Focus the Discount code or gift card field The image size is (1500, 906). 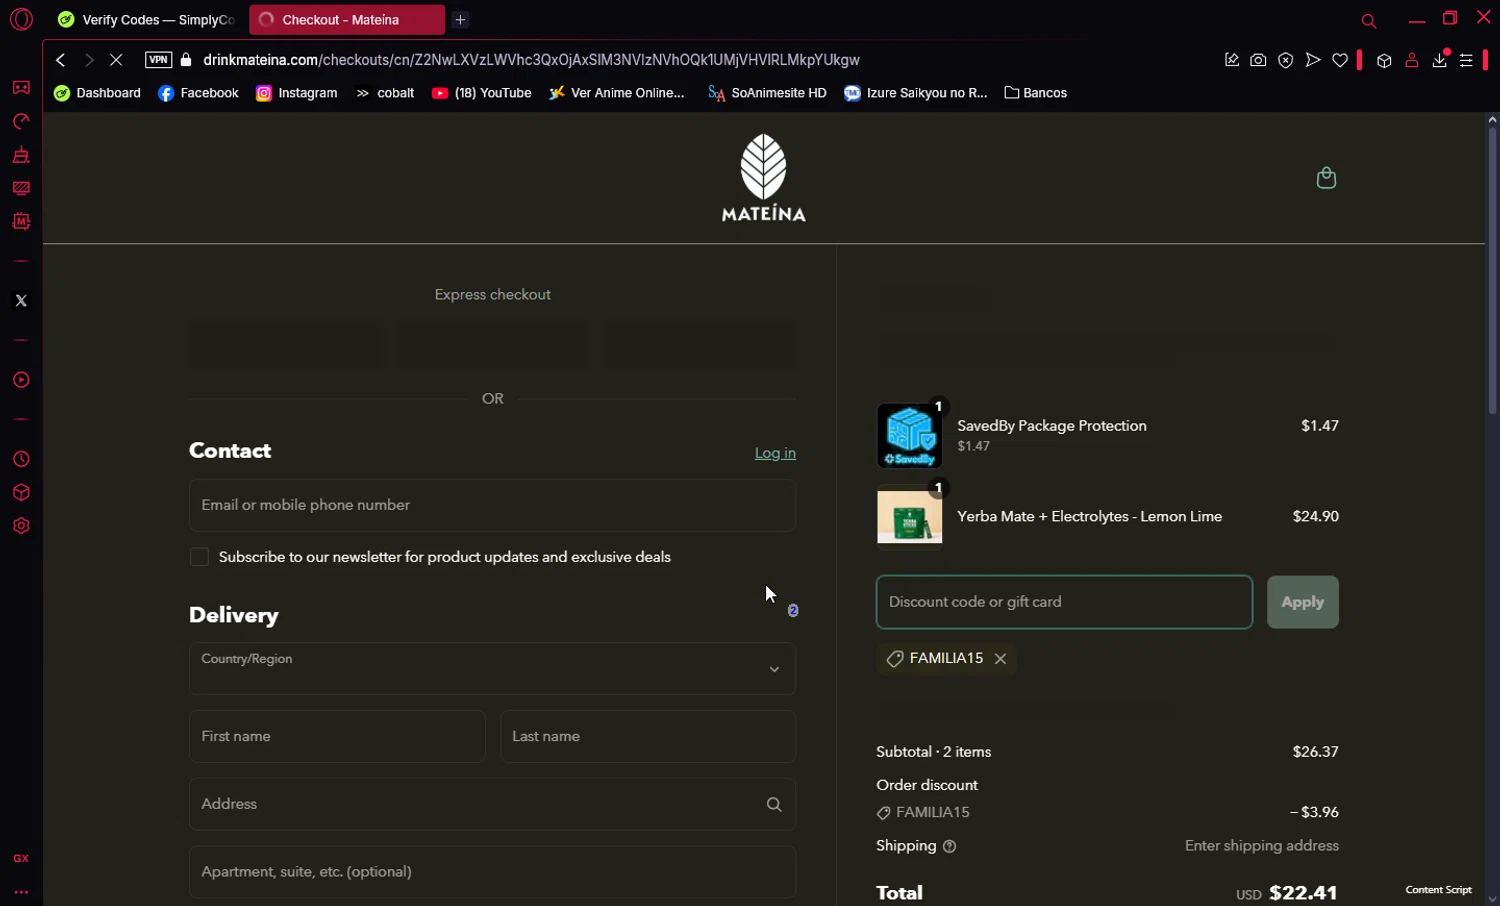[1064, 602]
